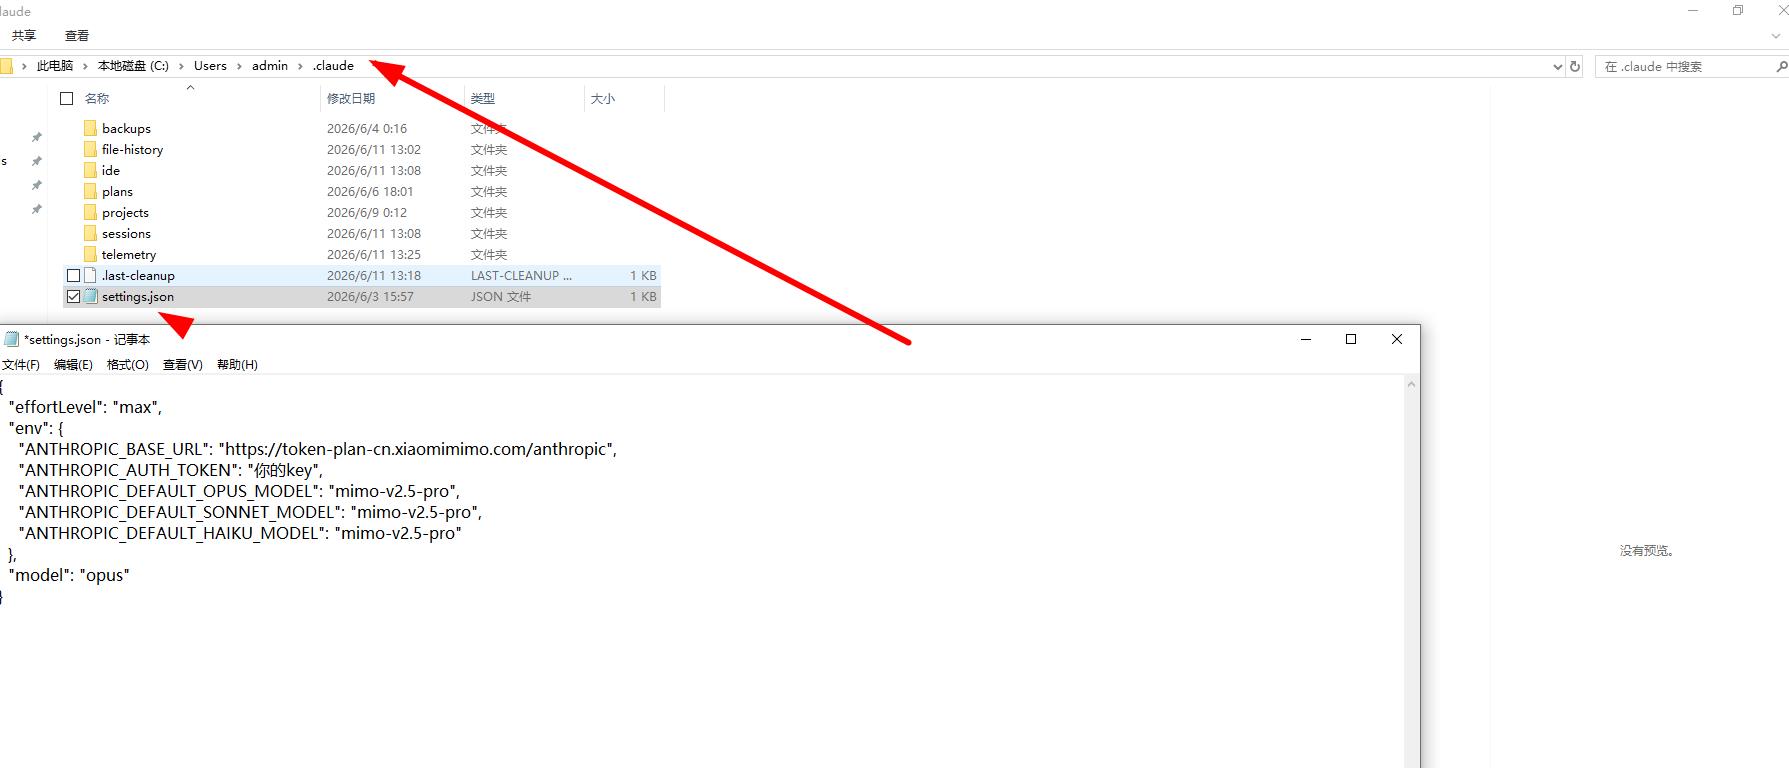Image resolution: width=1789 pixels, height=768 pixels.
Task: Click .claude in the breadcrumb
Action: pos(333,66)
